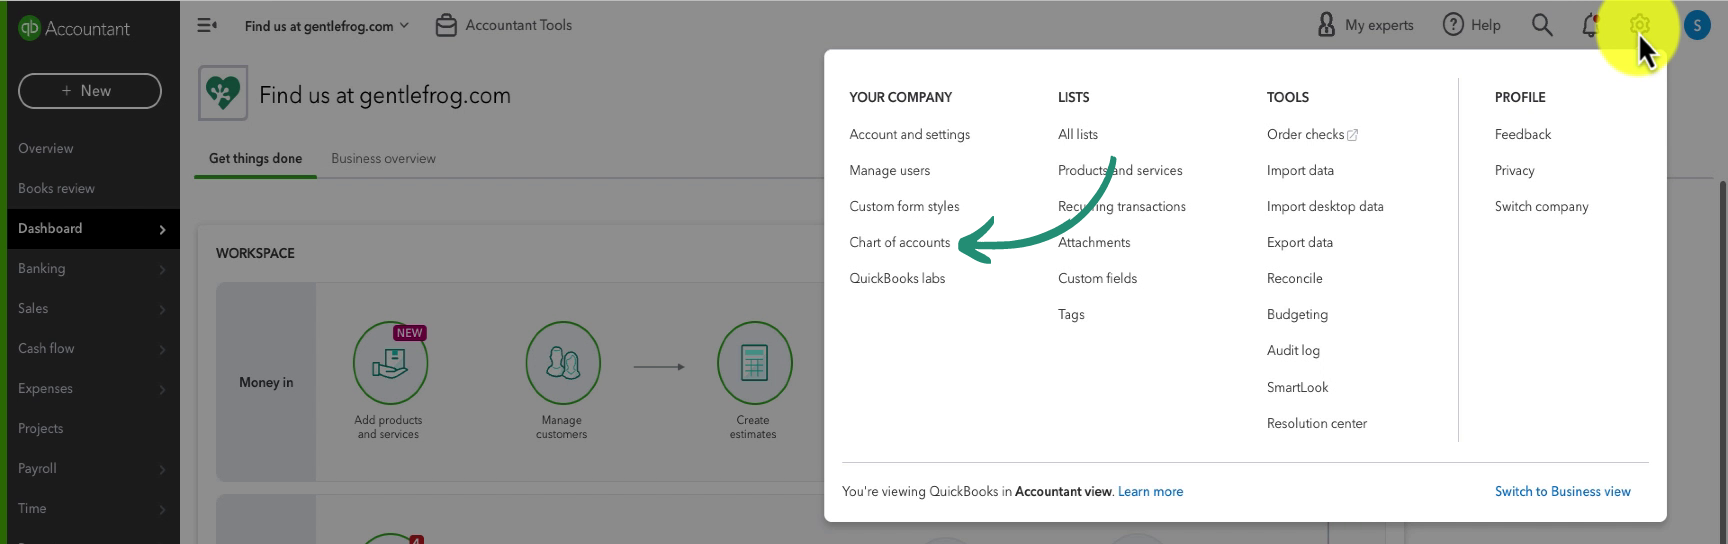
Task: Open Privacy under Profile
Action: (1515, 170)
